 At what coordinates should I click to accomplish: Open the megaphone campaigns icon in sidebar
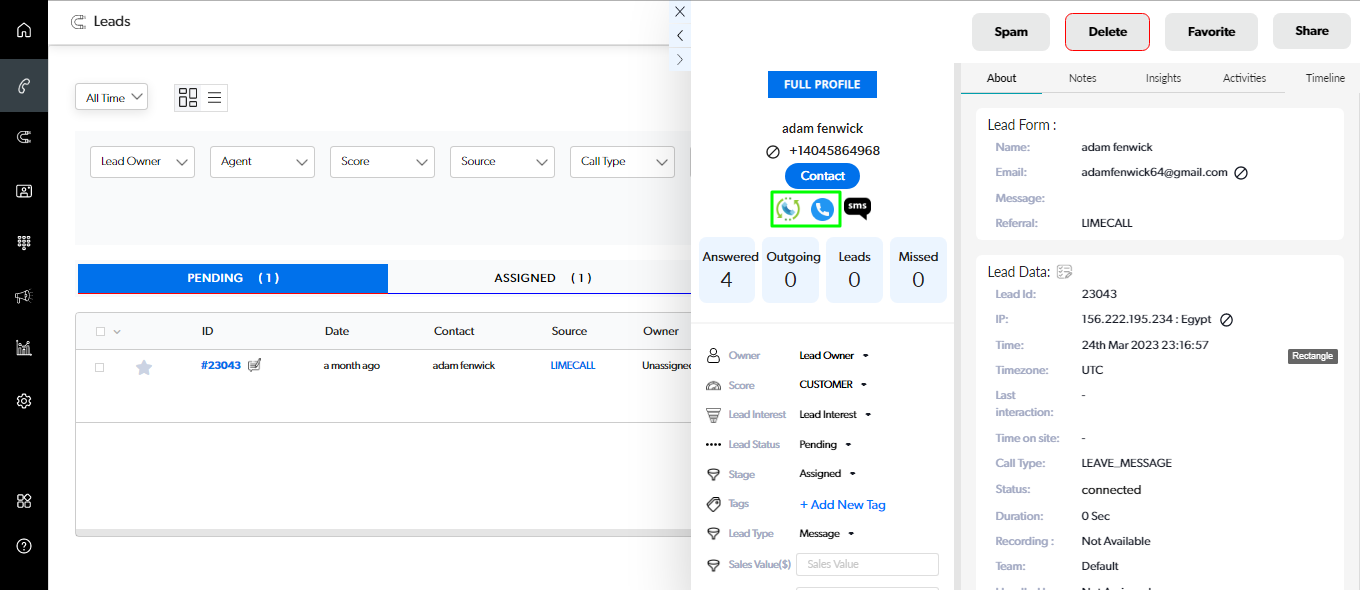tap(24, 296)
